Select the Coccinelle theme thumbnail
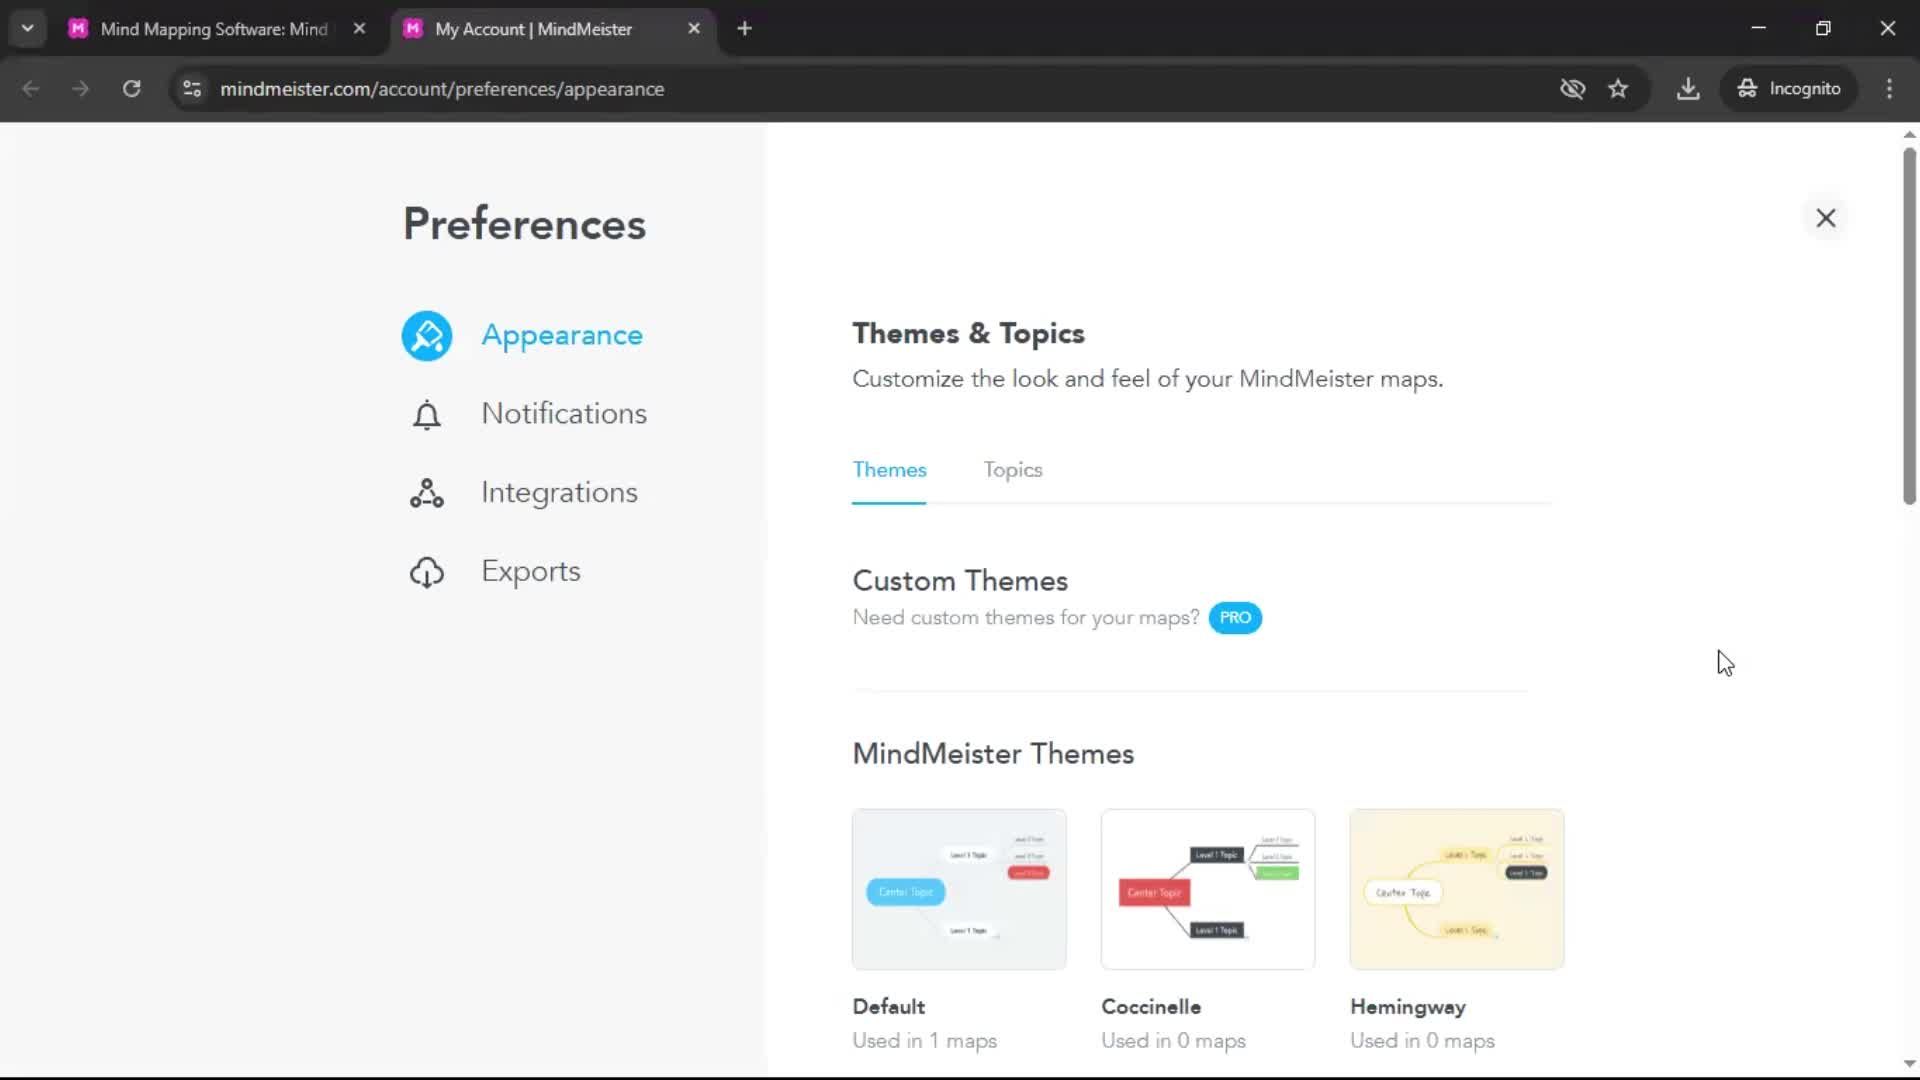Image resolution: width=1920 pixels, height=1080 pixels. coord(1208,889)
